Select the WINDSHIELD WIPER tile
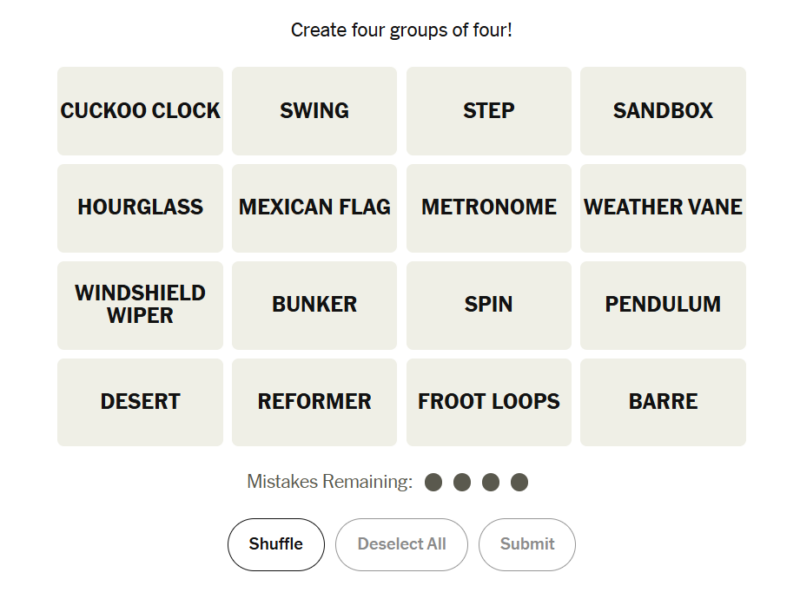Viewport: 800px width, 599px height. pyautogui.click(x=140, y=305)
